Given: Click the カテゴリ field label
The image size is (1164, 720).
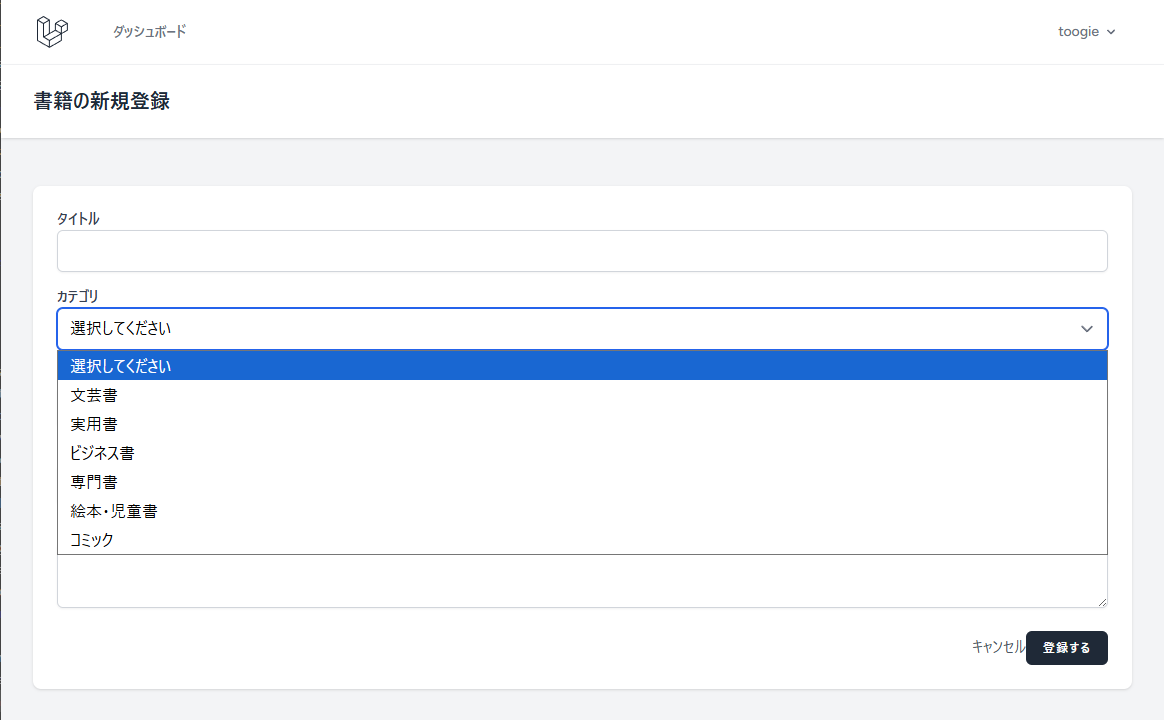Looking at the screenshot, I should pos(77,296).
